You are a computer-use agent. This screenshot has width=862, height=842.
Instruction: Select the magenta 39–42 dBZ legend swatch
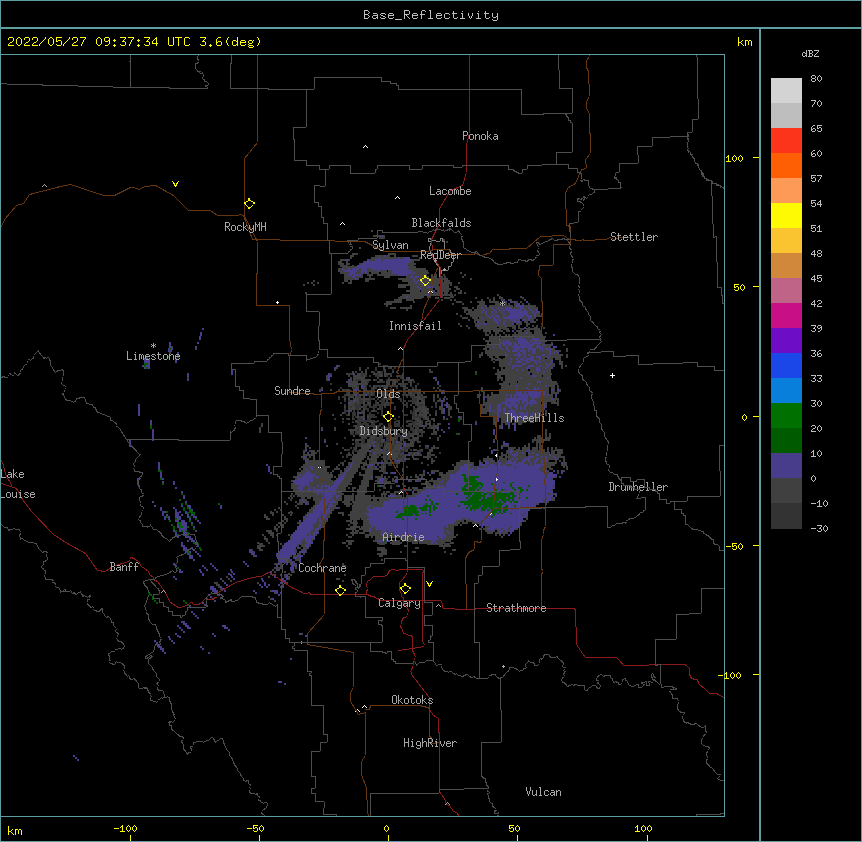click(786, 316)
